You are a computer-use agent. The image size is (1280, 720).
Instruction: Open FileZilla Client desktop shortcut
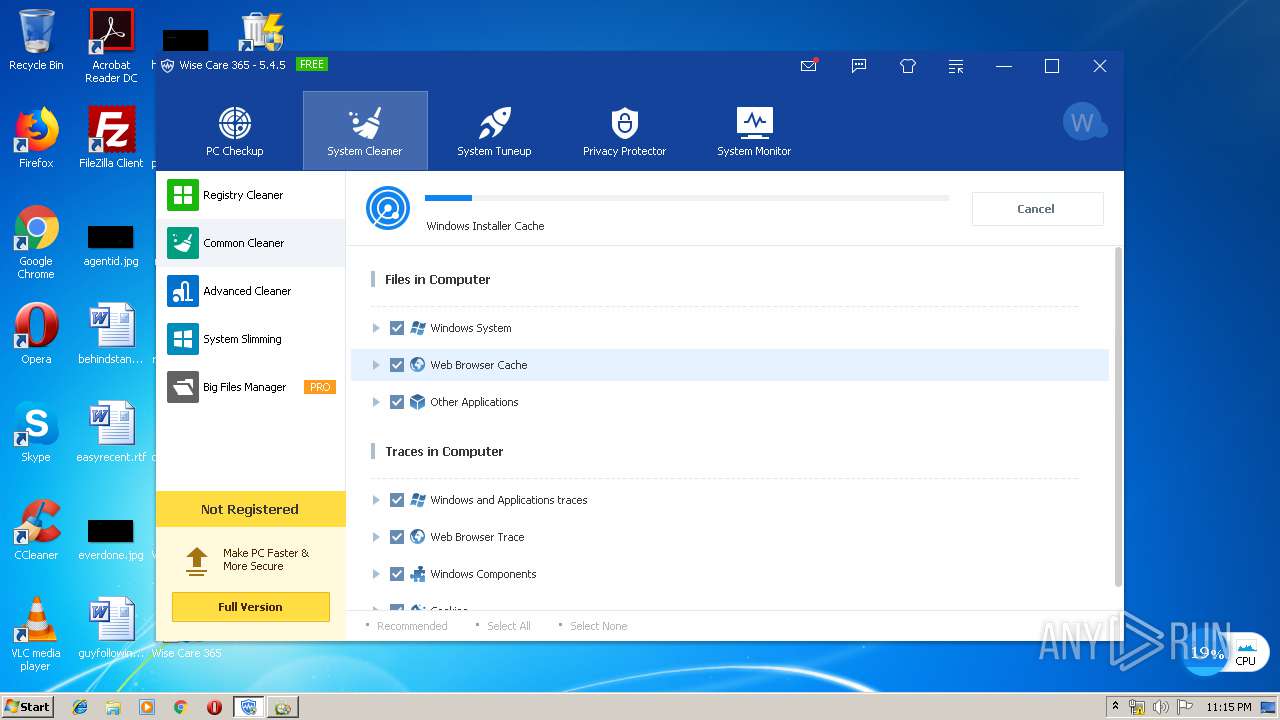111,138
